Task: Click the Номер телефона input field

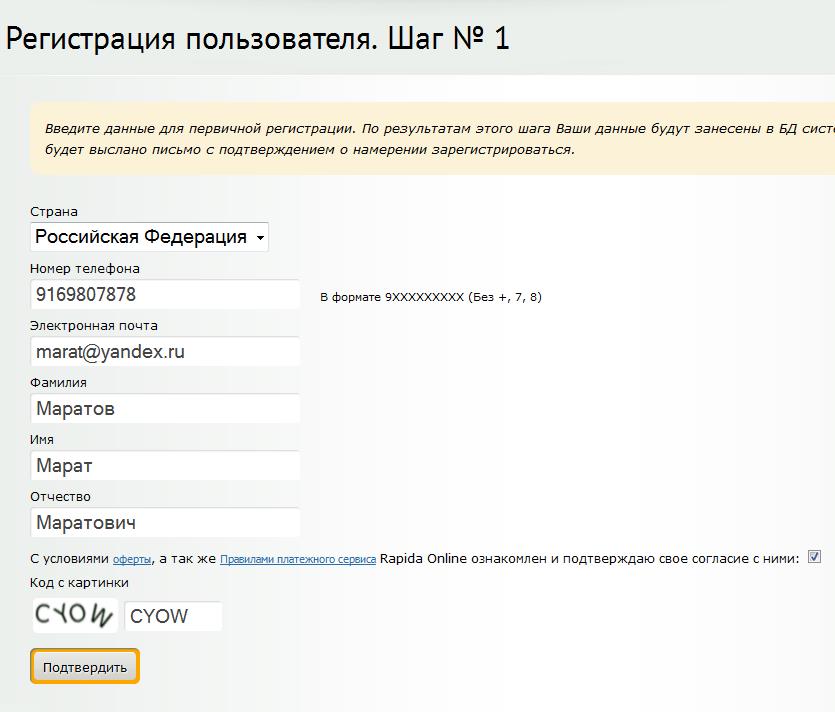Action: [x=165, y=295]
